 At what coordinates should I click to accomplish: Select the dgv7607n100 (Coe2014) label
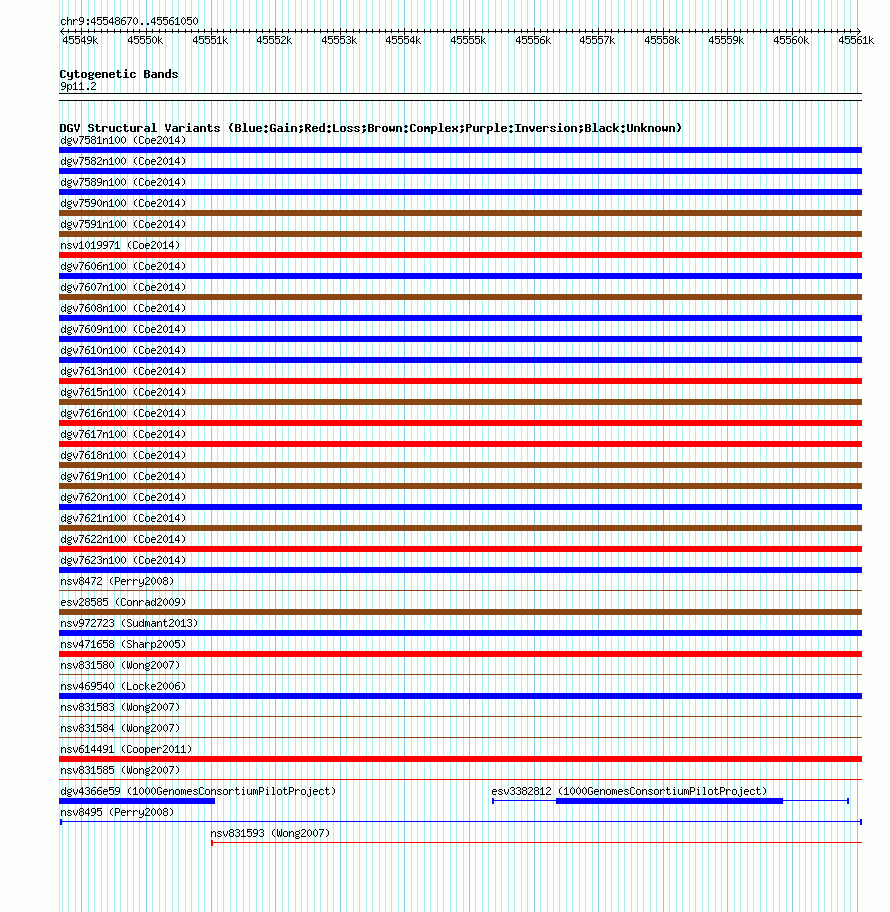(x=123, y=287)
